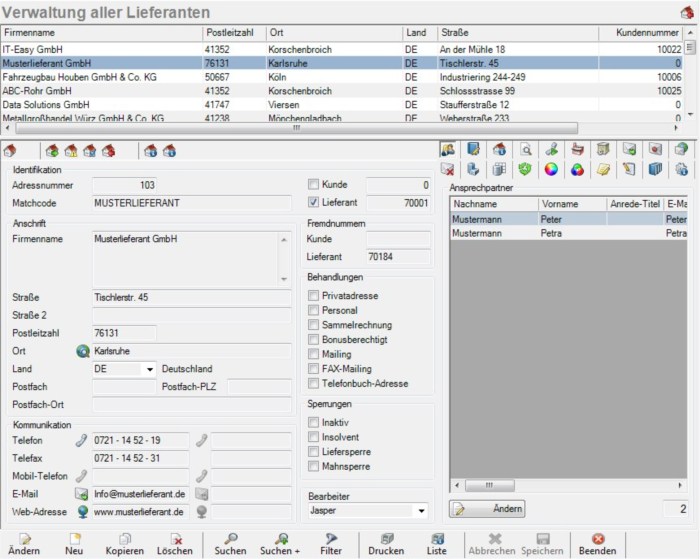Click the Firmenname field's down scroll arrow
The image size is (700, 559).
284,279
